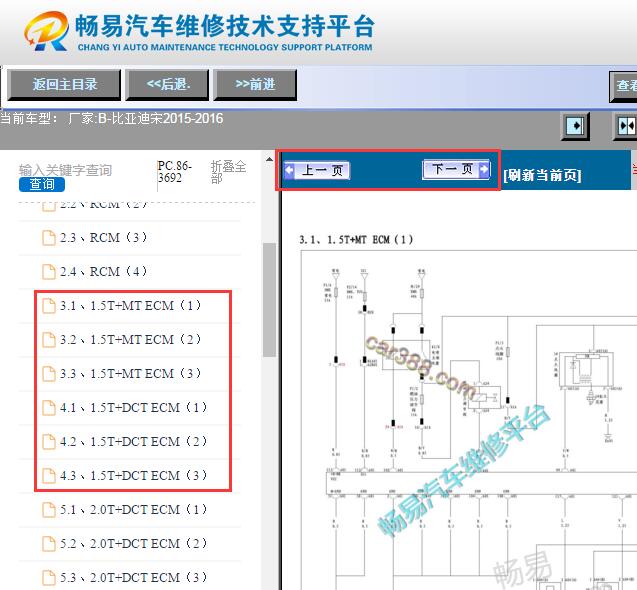The width and height of the screenshot is (637, 590).
Task: Click the right arrow on 下一页 button
Action: coord(484,169)
